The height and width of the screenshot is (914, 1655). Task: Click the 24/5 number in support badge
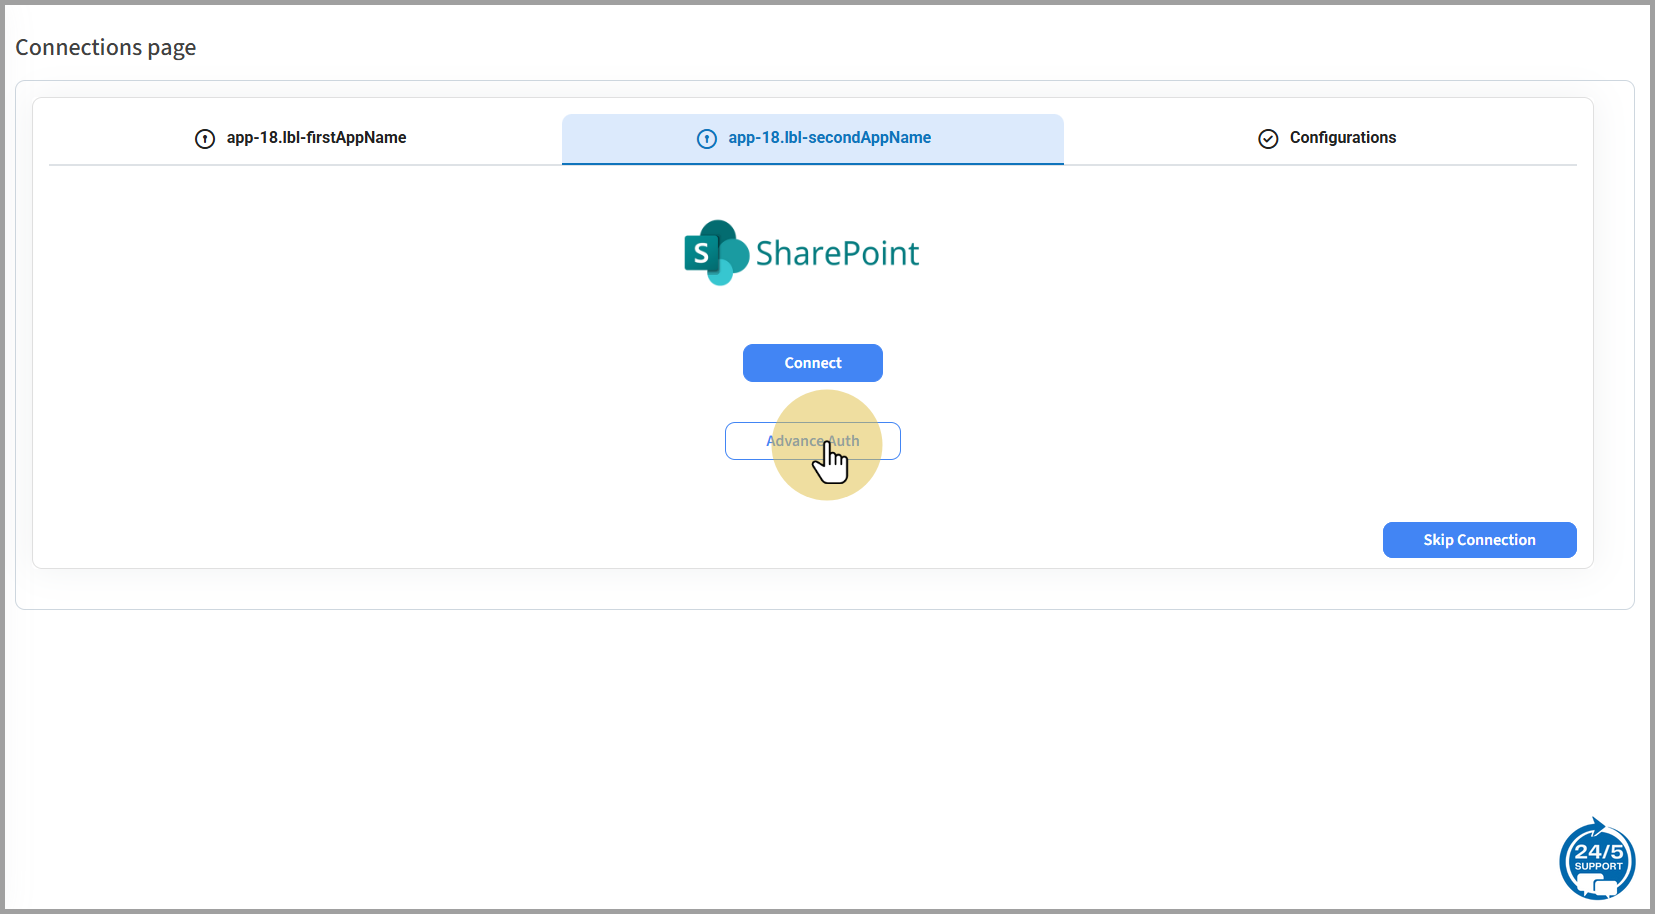1598,852
